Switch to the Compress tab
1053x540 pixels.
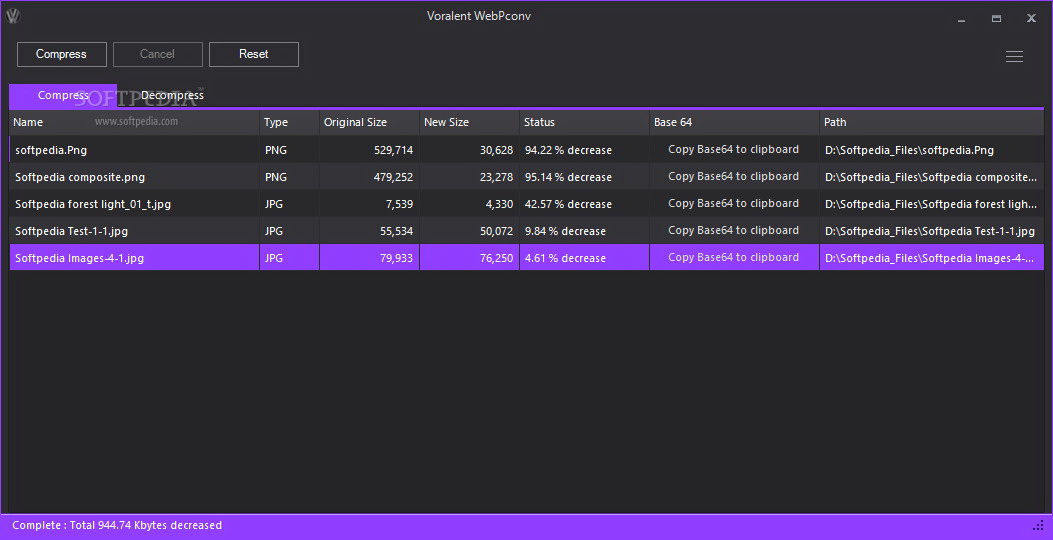63,95
